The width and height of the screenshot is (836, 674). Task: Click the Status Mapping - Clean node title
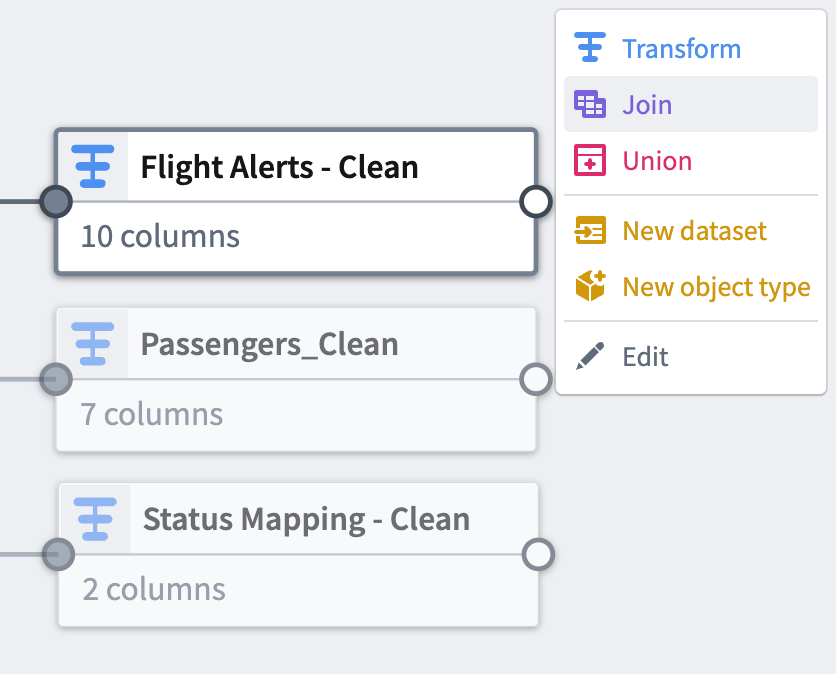pyautogui.click(x=305, y=519)
